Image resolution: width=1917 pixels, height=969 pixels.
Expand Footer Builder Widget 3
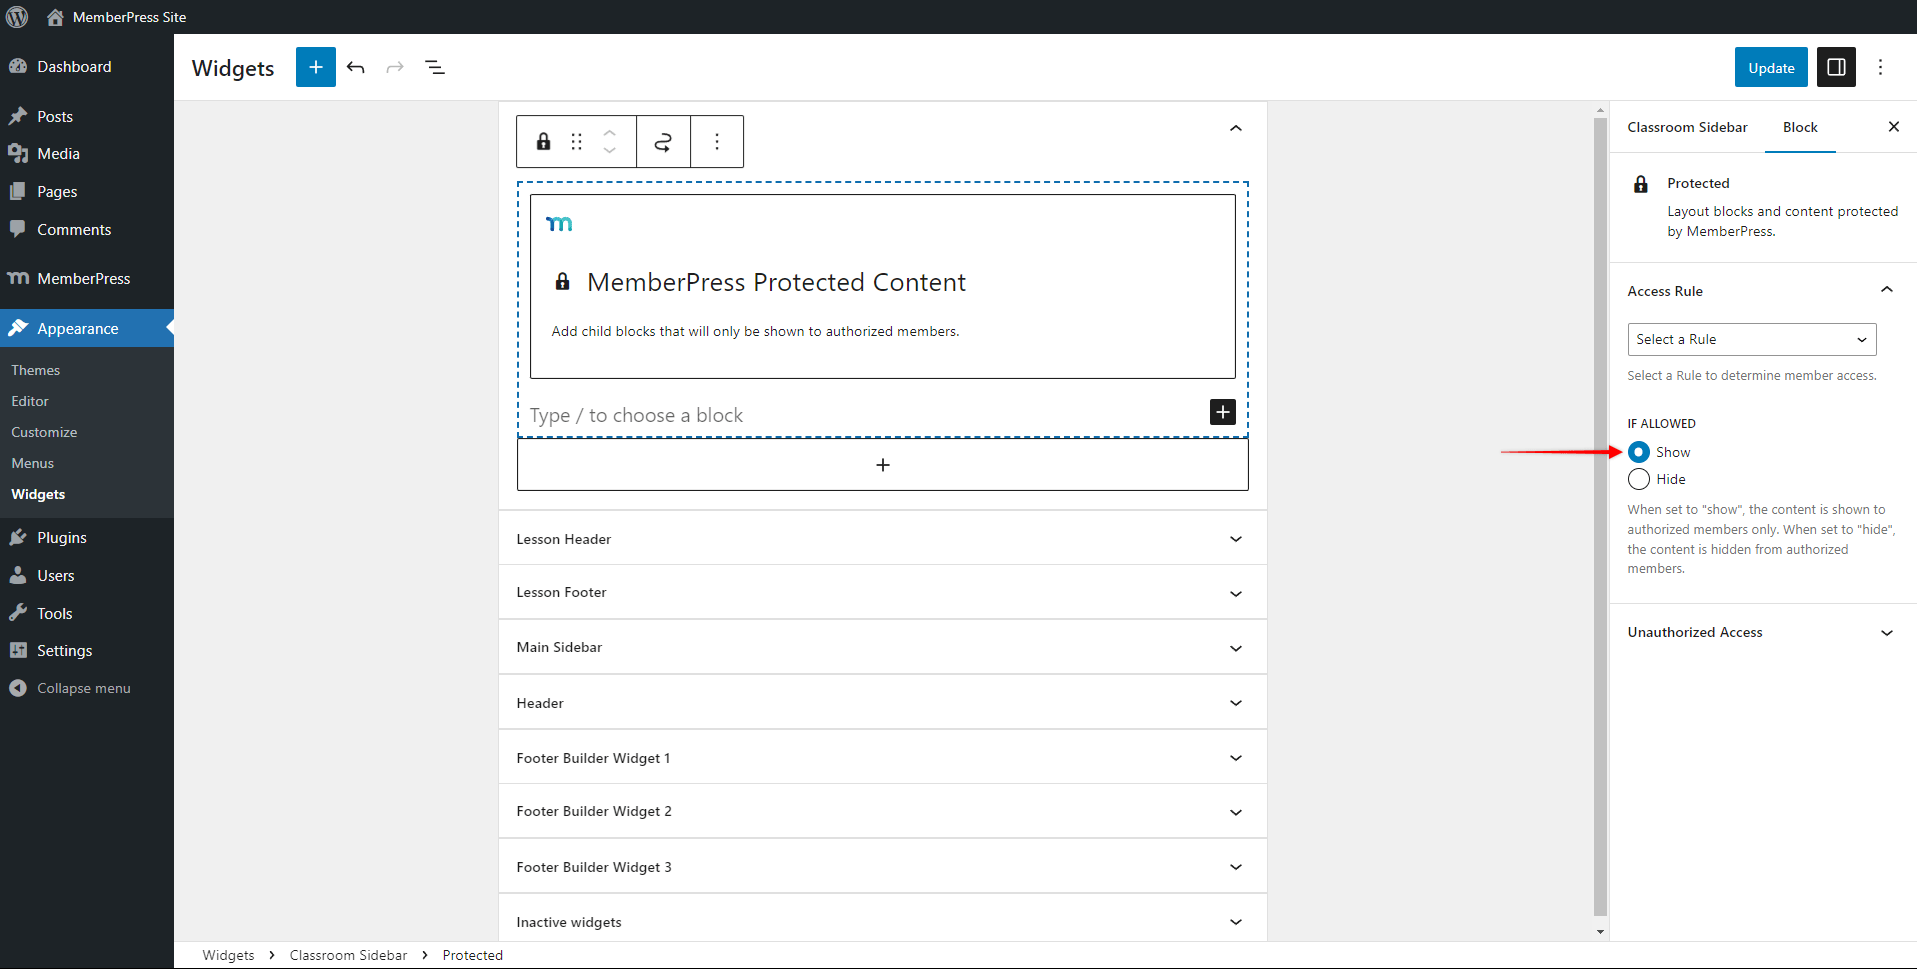1236,867
